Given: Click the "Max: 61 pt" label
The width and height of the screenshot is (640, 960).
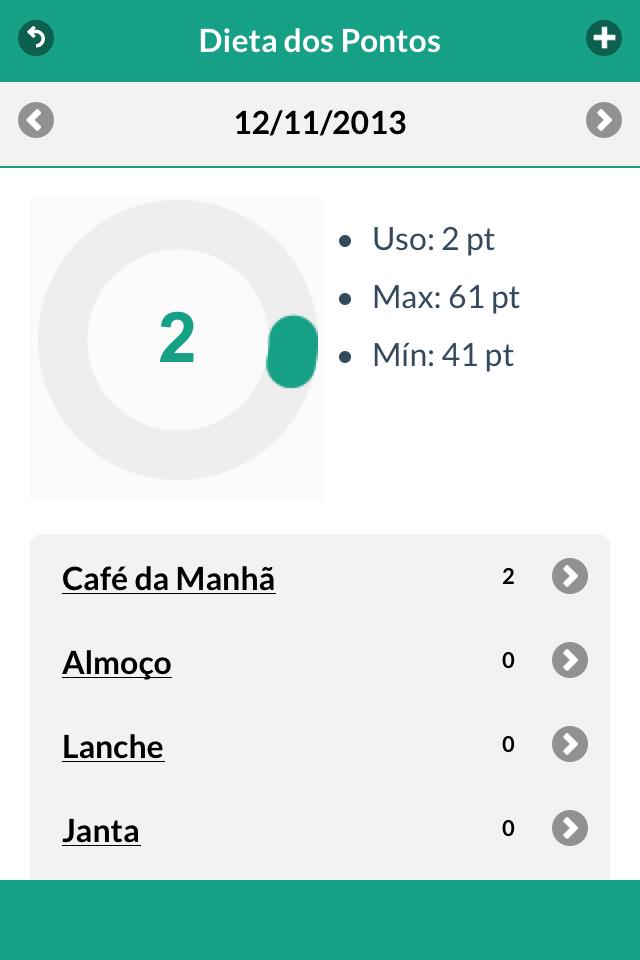Looking at the screenshot, I should click(x=445, y=298).
